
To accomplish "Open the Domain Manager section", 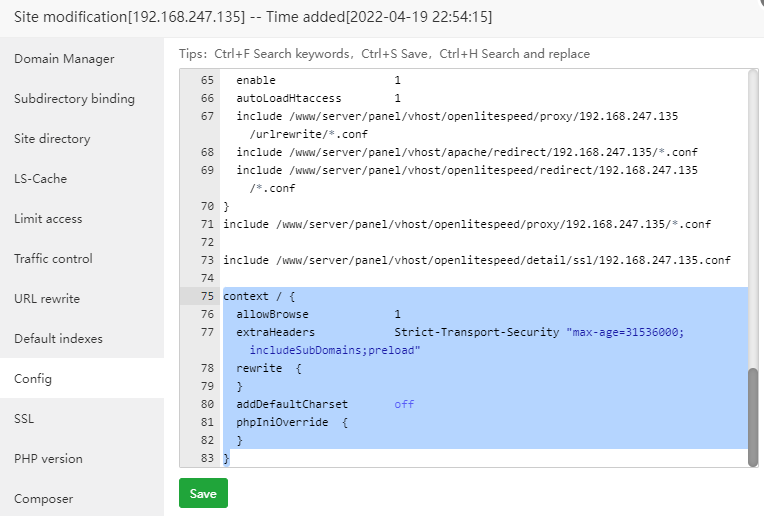I will click(64, 59).
